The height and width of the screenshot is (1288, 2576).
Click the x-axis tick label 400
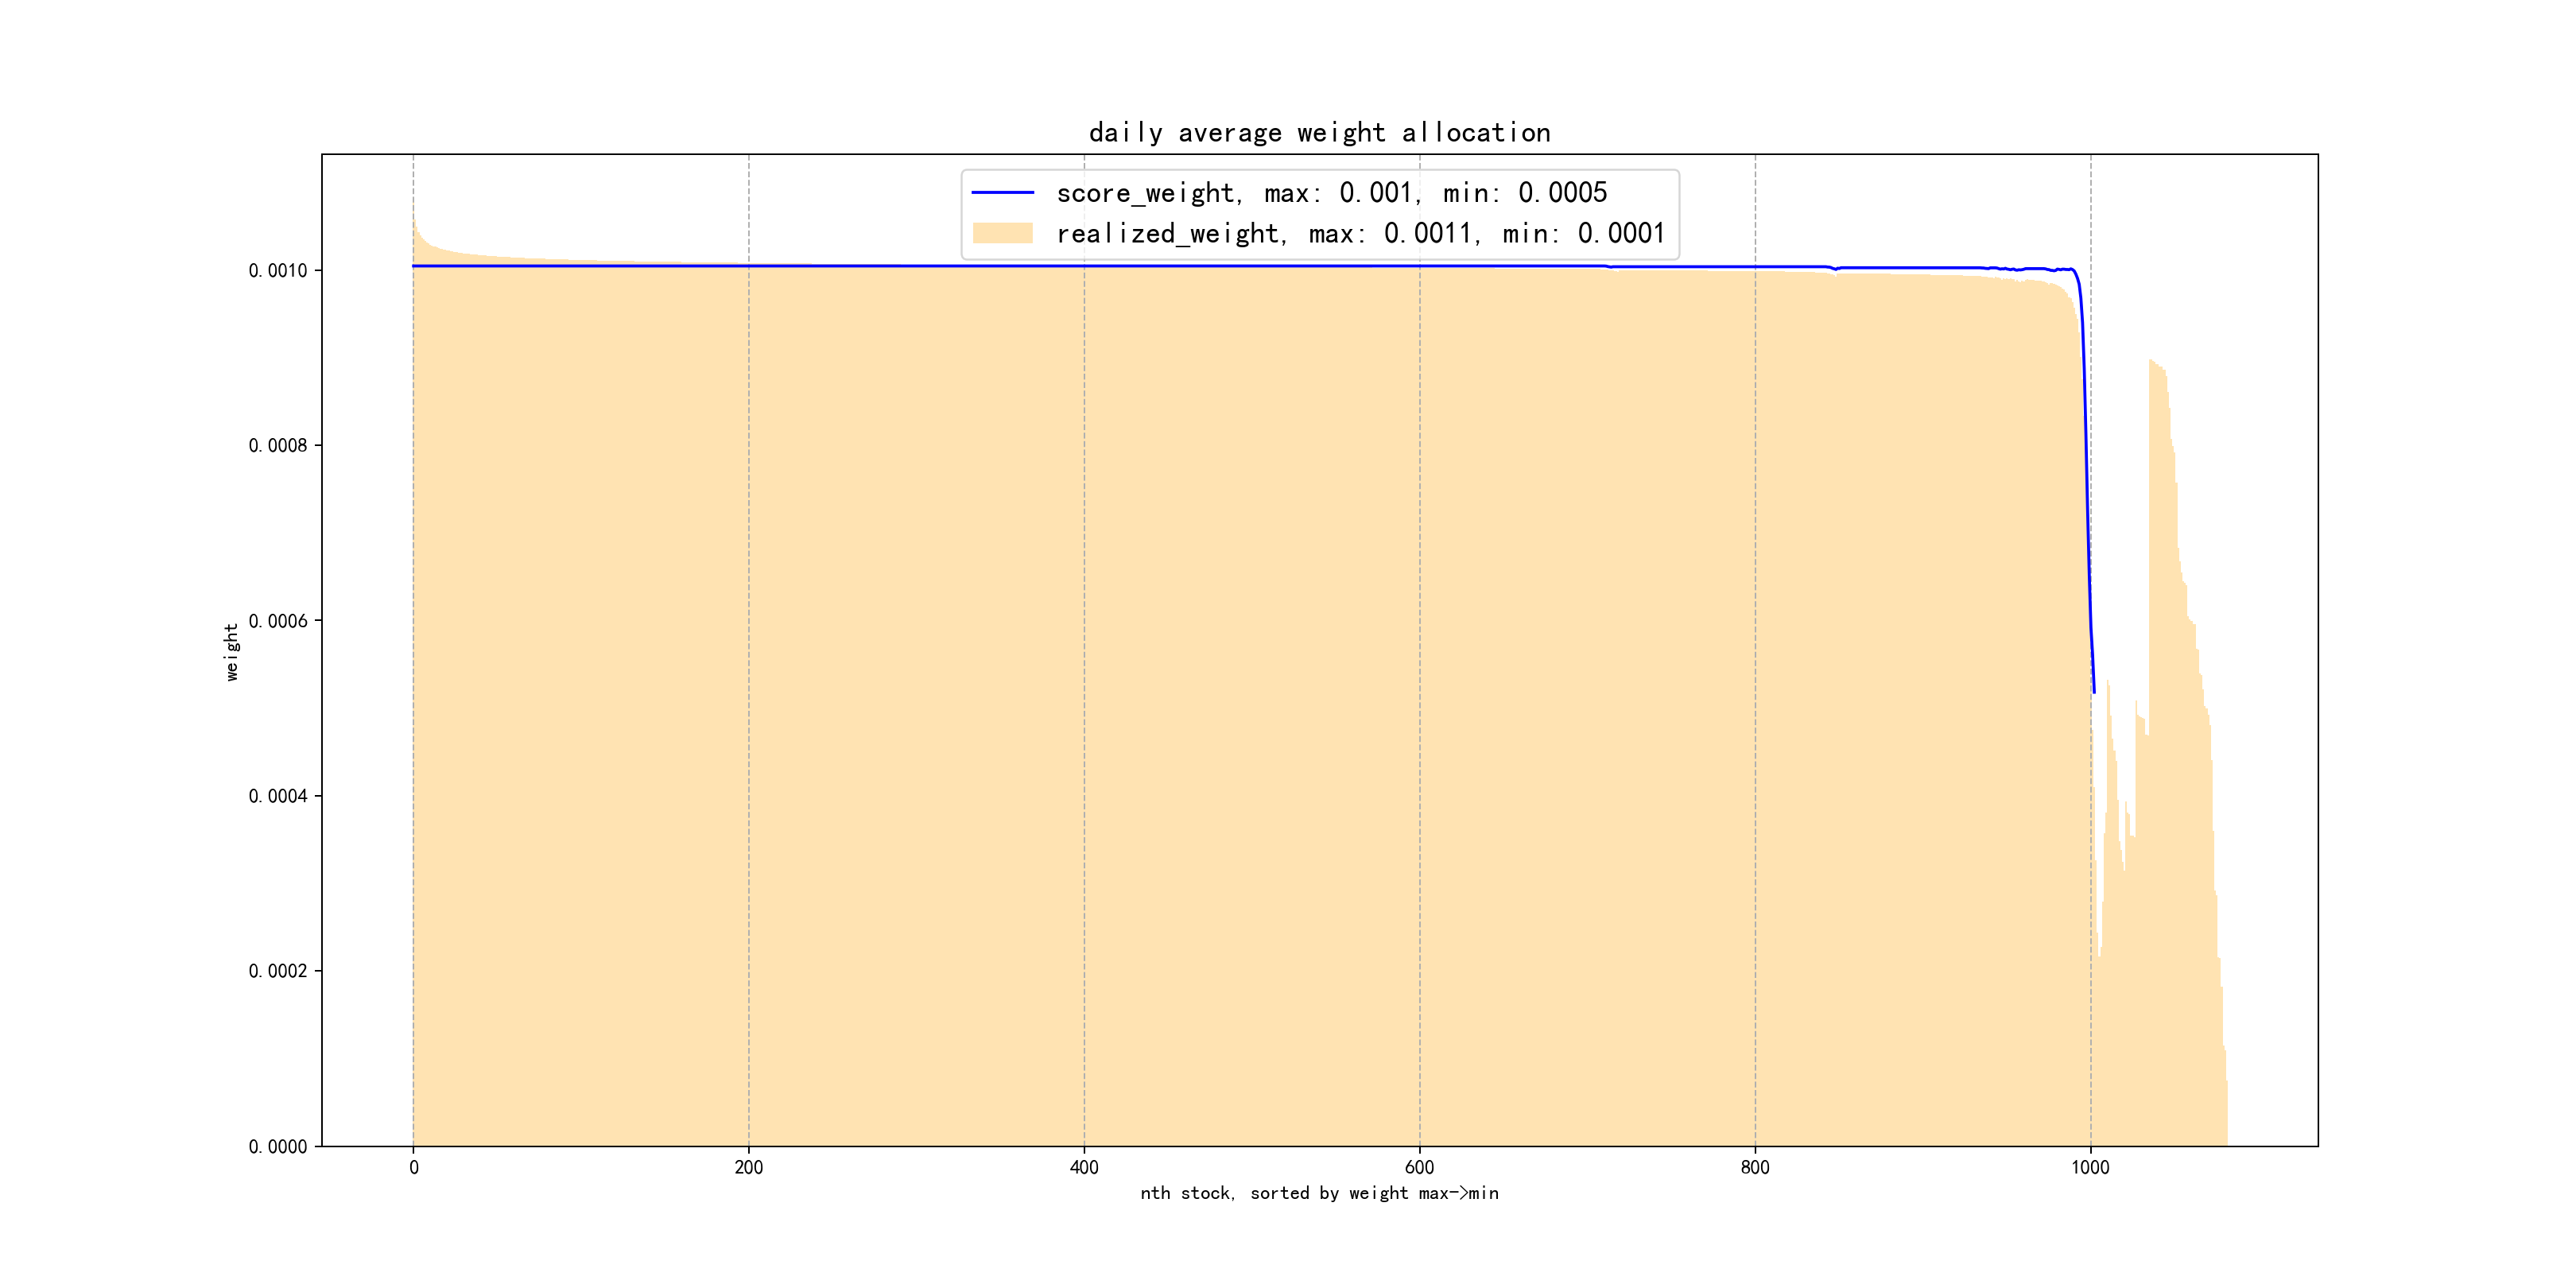(1084, 1167)
